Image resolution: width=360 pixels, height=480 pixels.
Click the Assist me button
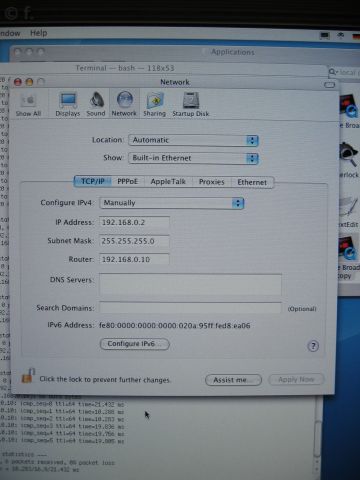[233, 380]
